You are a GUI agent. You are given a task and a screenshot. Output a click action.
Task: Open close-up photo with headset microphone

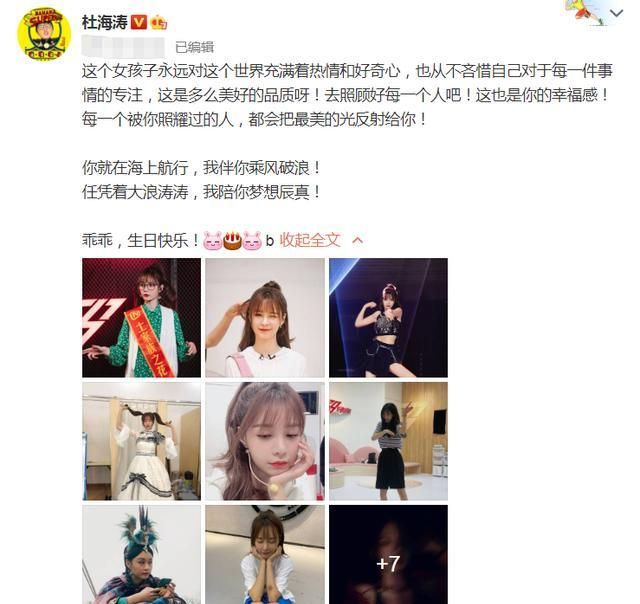tap(265, 441)
